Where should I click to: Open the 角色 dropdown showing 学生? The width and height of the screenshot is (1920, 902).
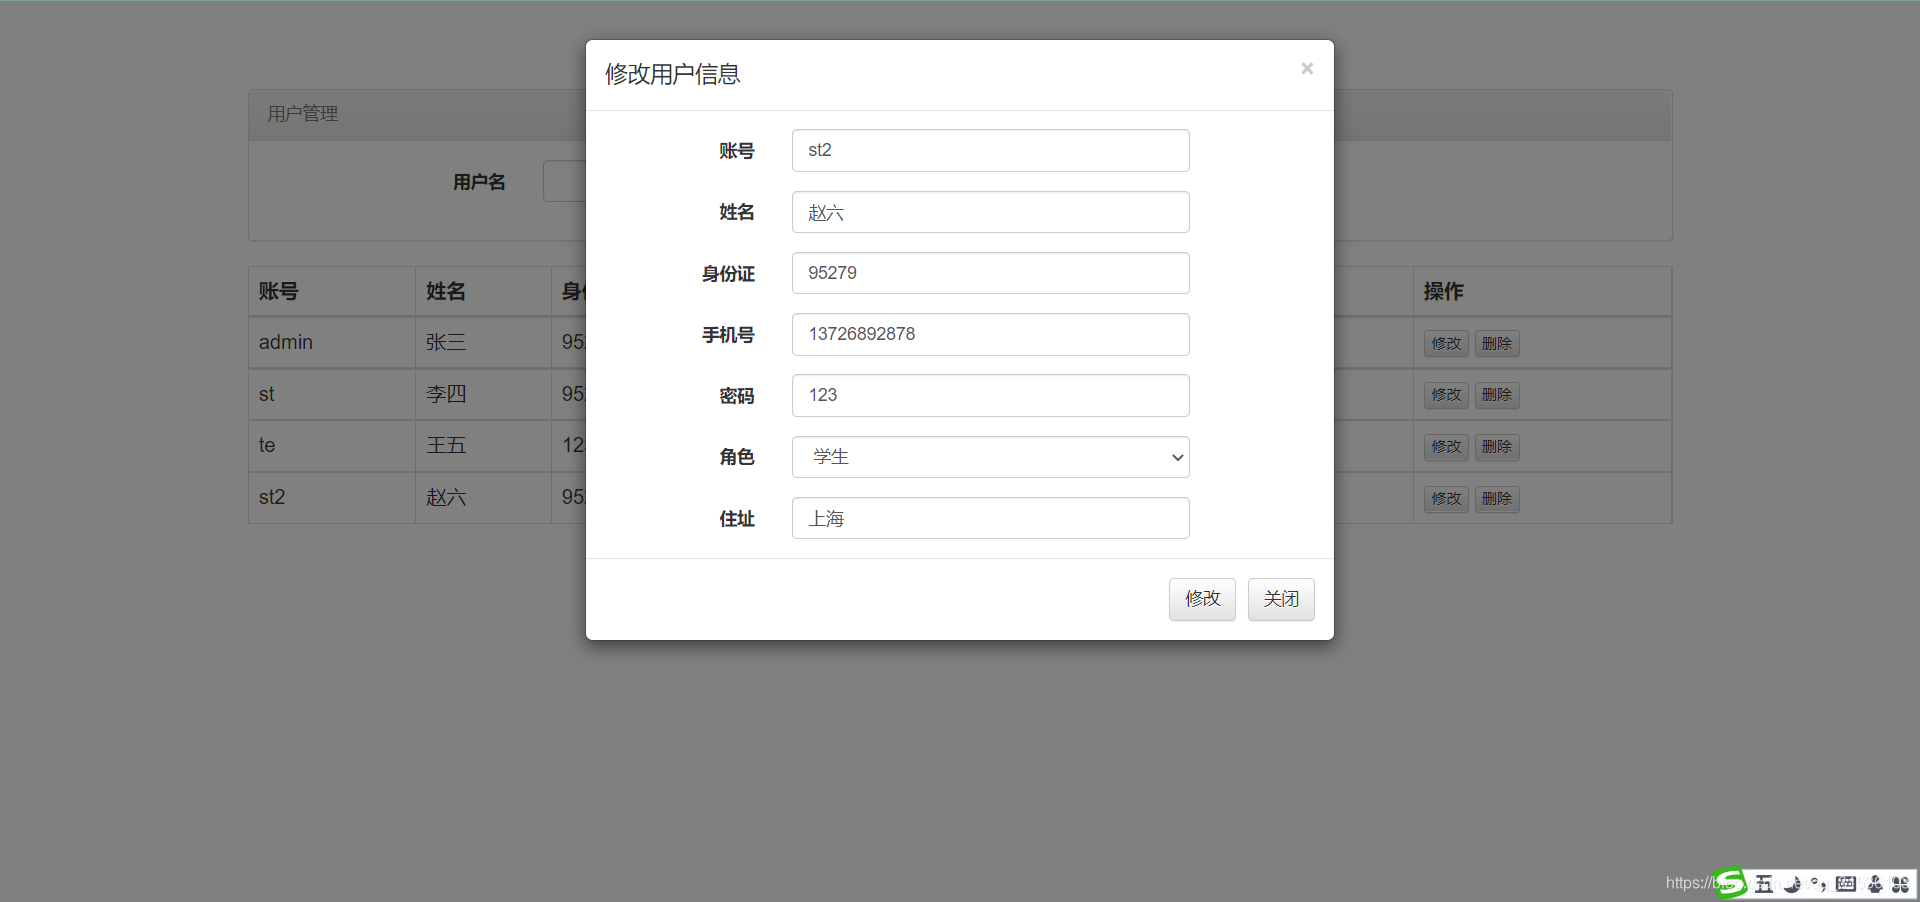coord(989,457)
